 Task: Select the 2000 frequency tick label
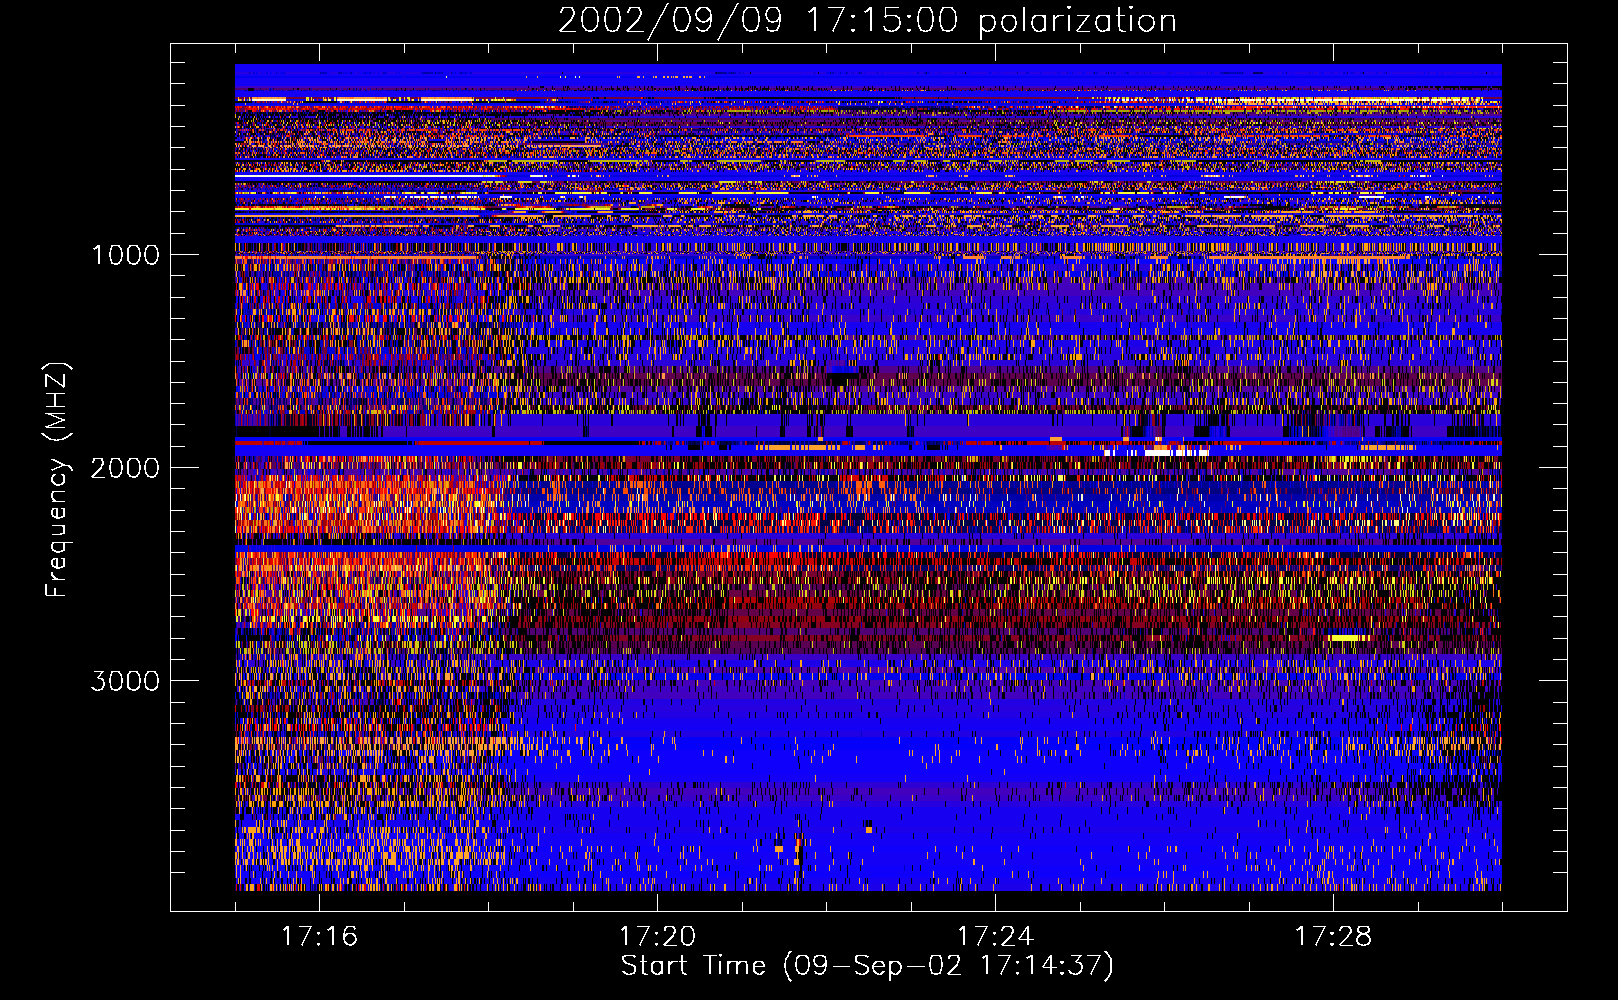[125, 468]
